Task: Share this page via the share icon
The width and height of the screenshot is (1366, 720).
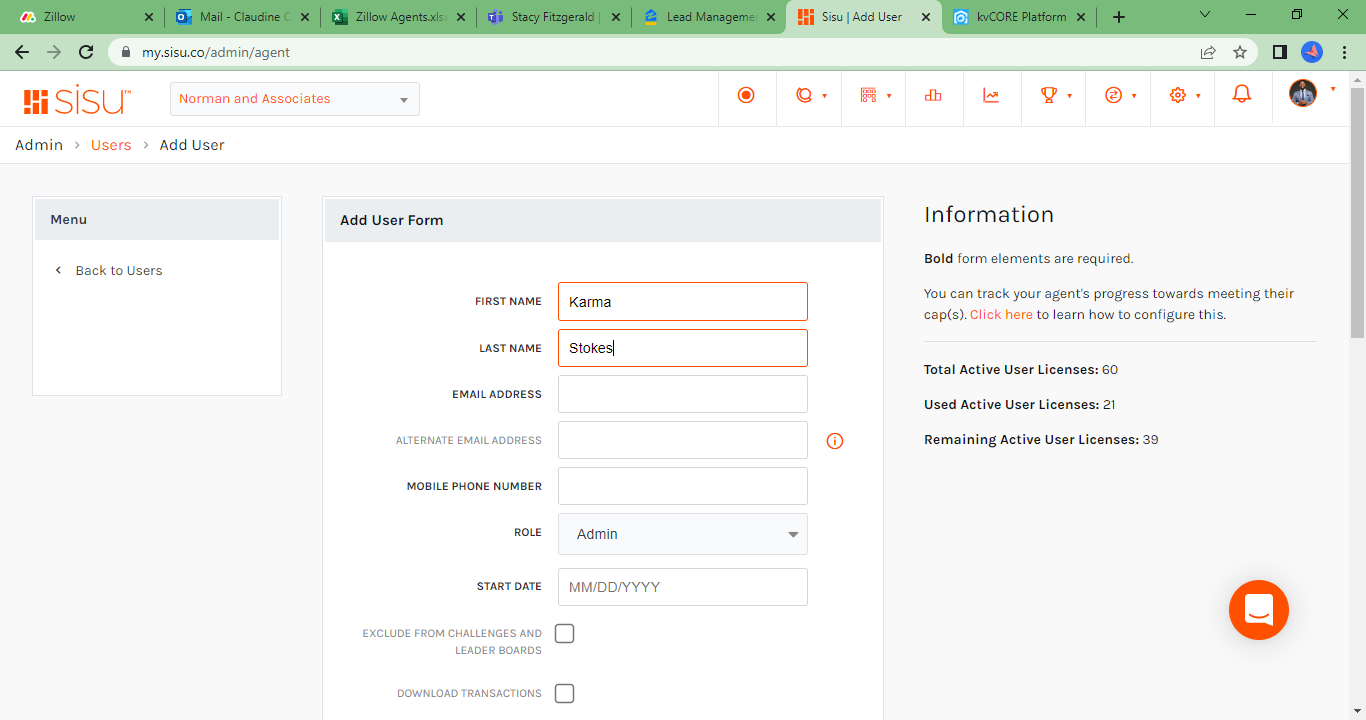Action: (1208, 52)
